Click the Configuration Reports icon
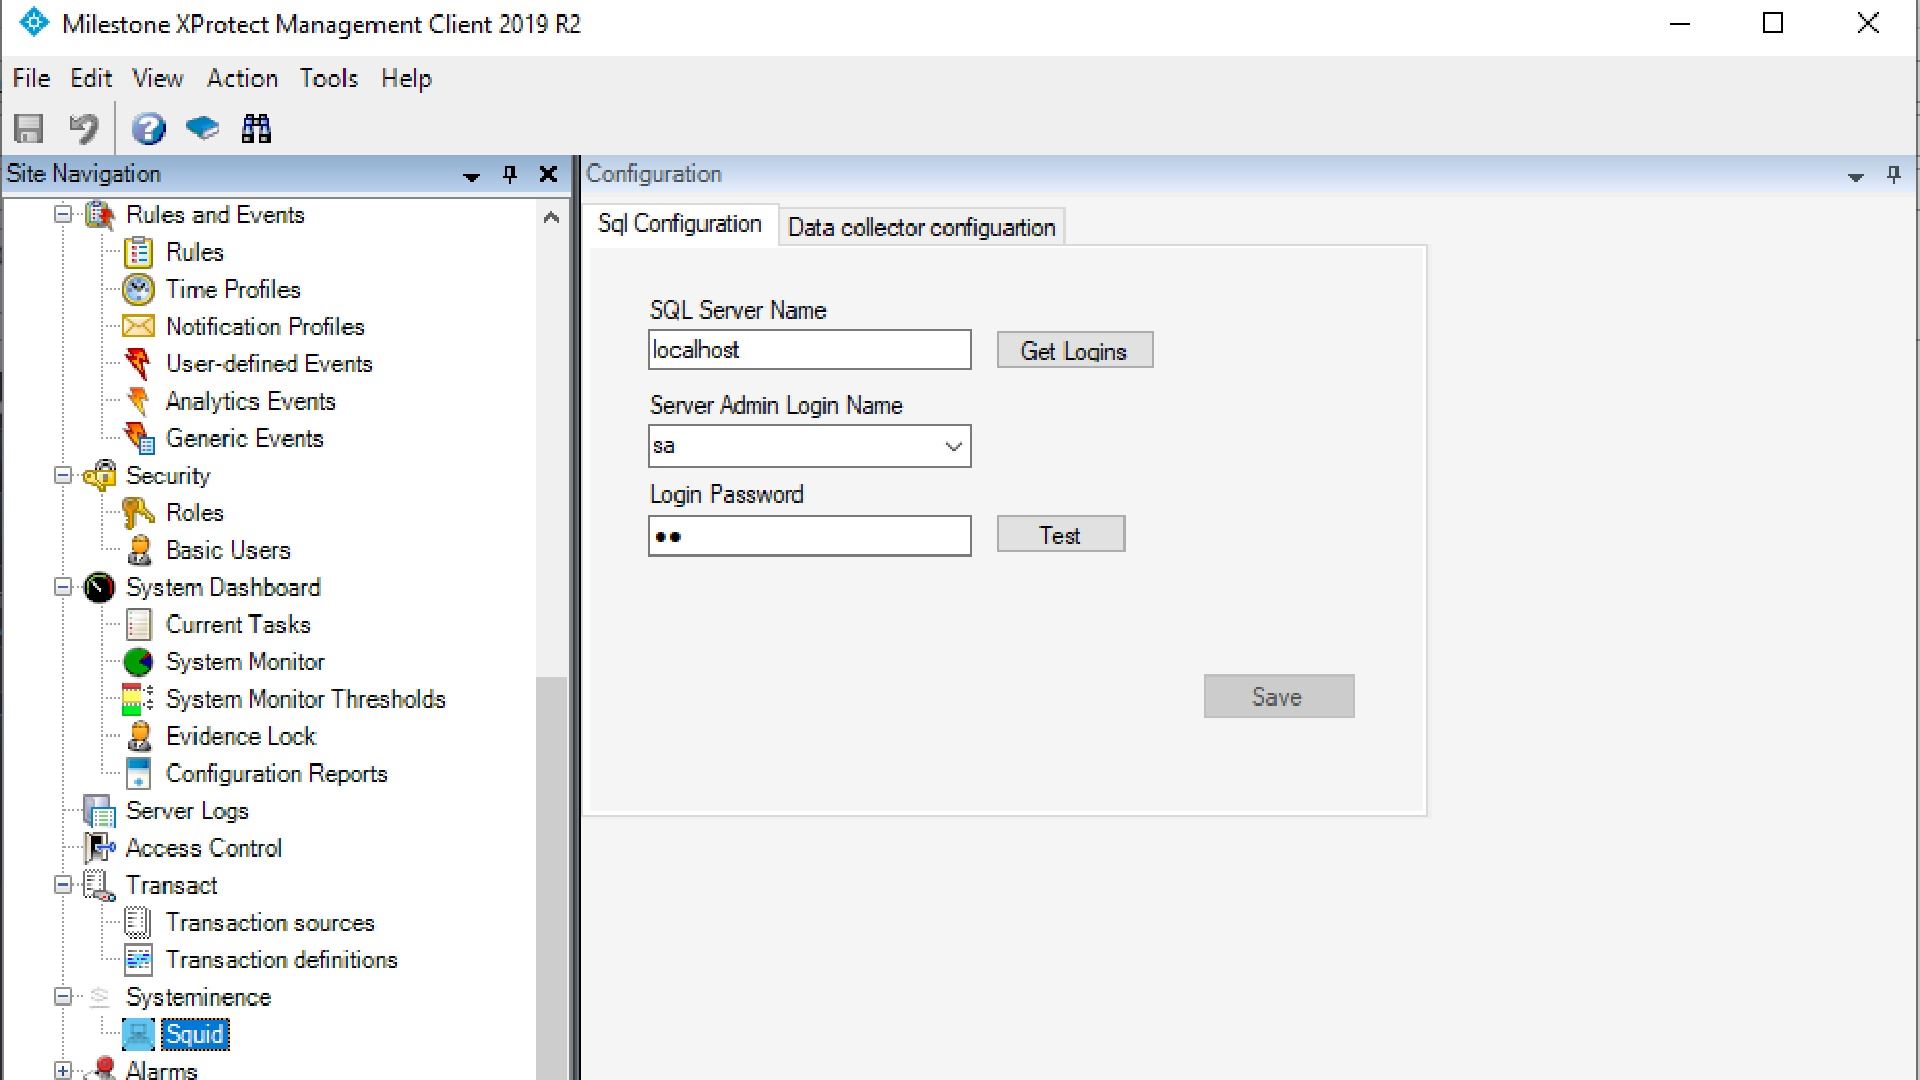This screenshot has height=1080, width=1920. tap(139, 773)
